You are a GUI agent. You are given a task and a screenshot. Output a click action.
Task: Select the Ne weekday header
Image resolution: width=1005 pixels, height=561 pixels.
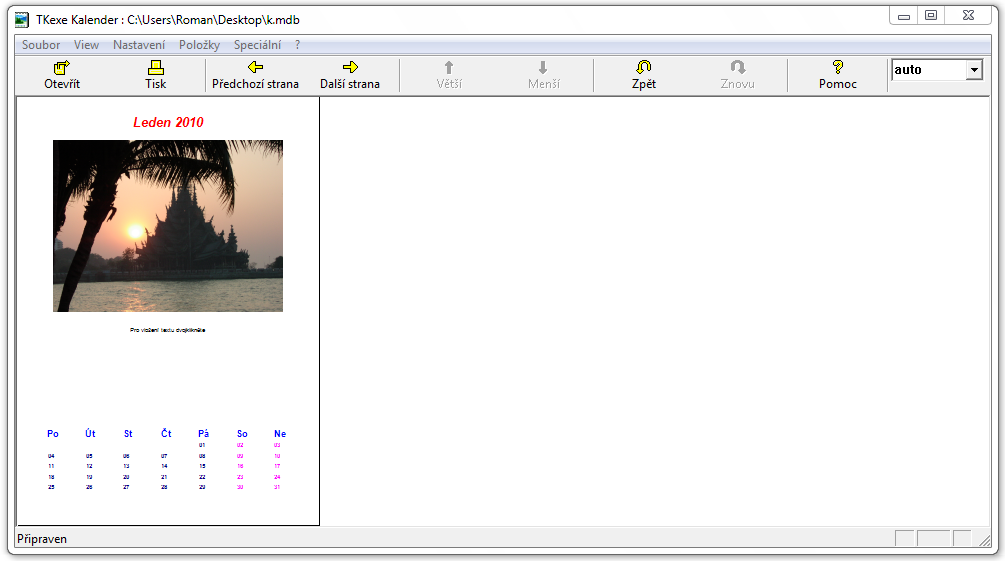(x=280, y=434)
